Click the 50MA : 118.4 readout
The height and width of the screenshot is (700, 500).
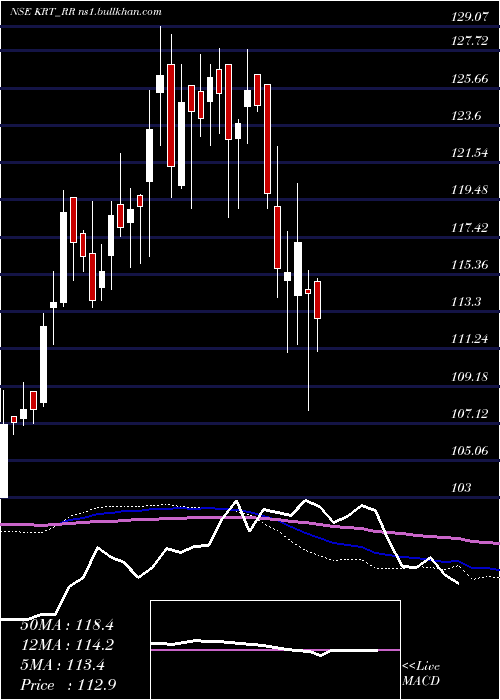coord(67,625)
